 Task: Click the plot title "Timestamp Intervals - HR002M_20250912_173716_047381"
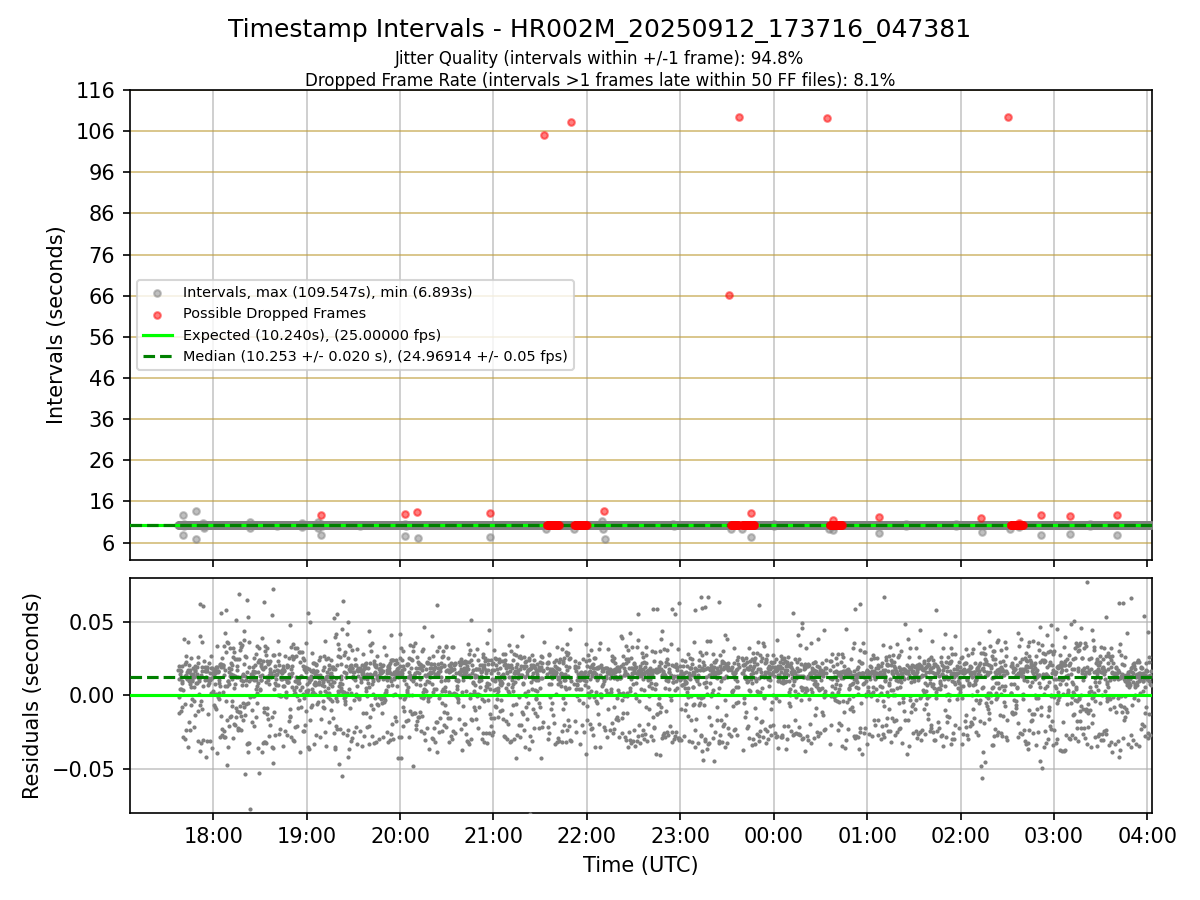tap(599, 29)
